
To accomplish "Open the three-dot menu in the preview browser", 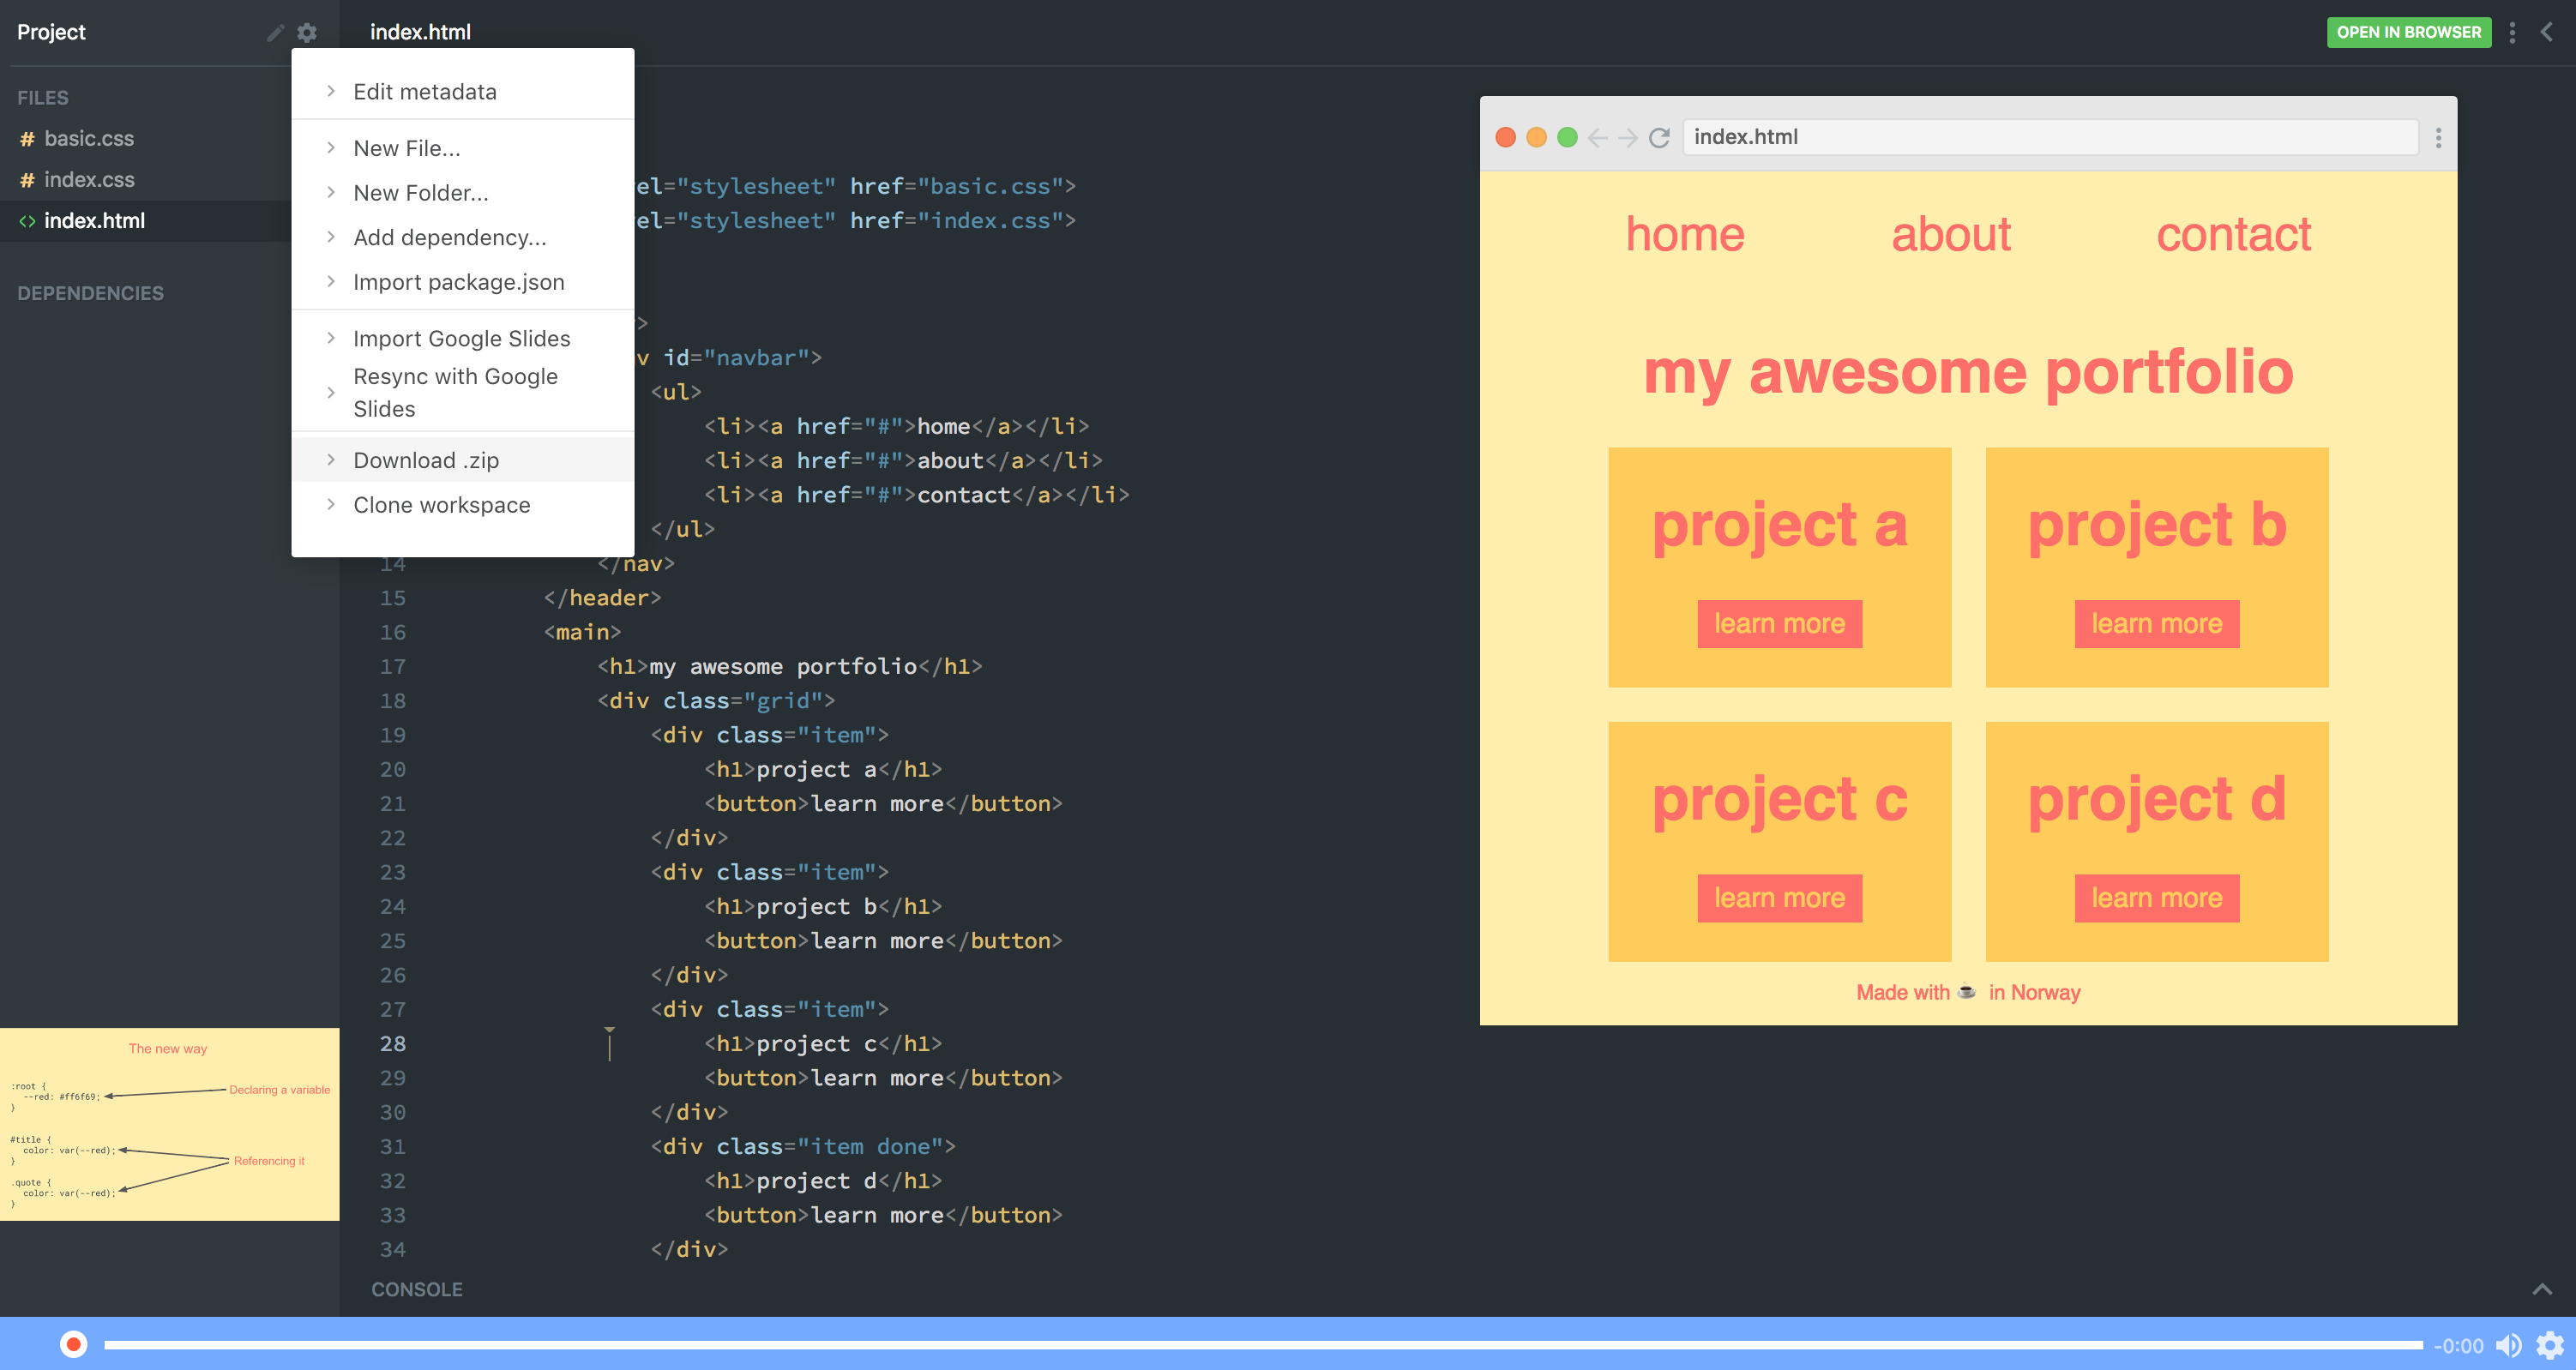I will point(2438,138).
